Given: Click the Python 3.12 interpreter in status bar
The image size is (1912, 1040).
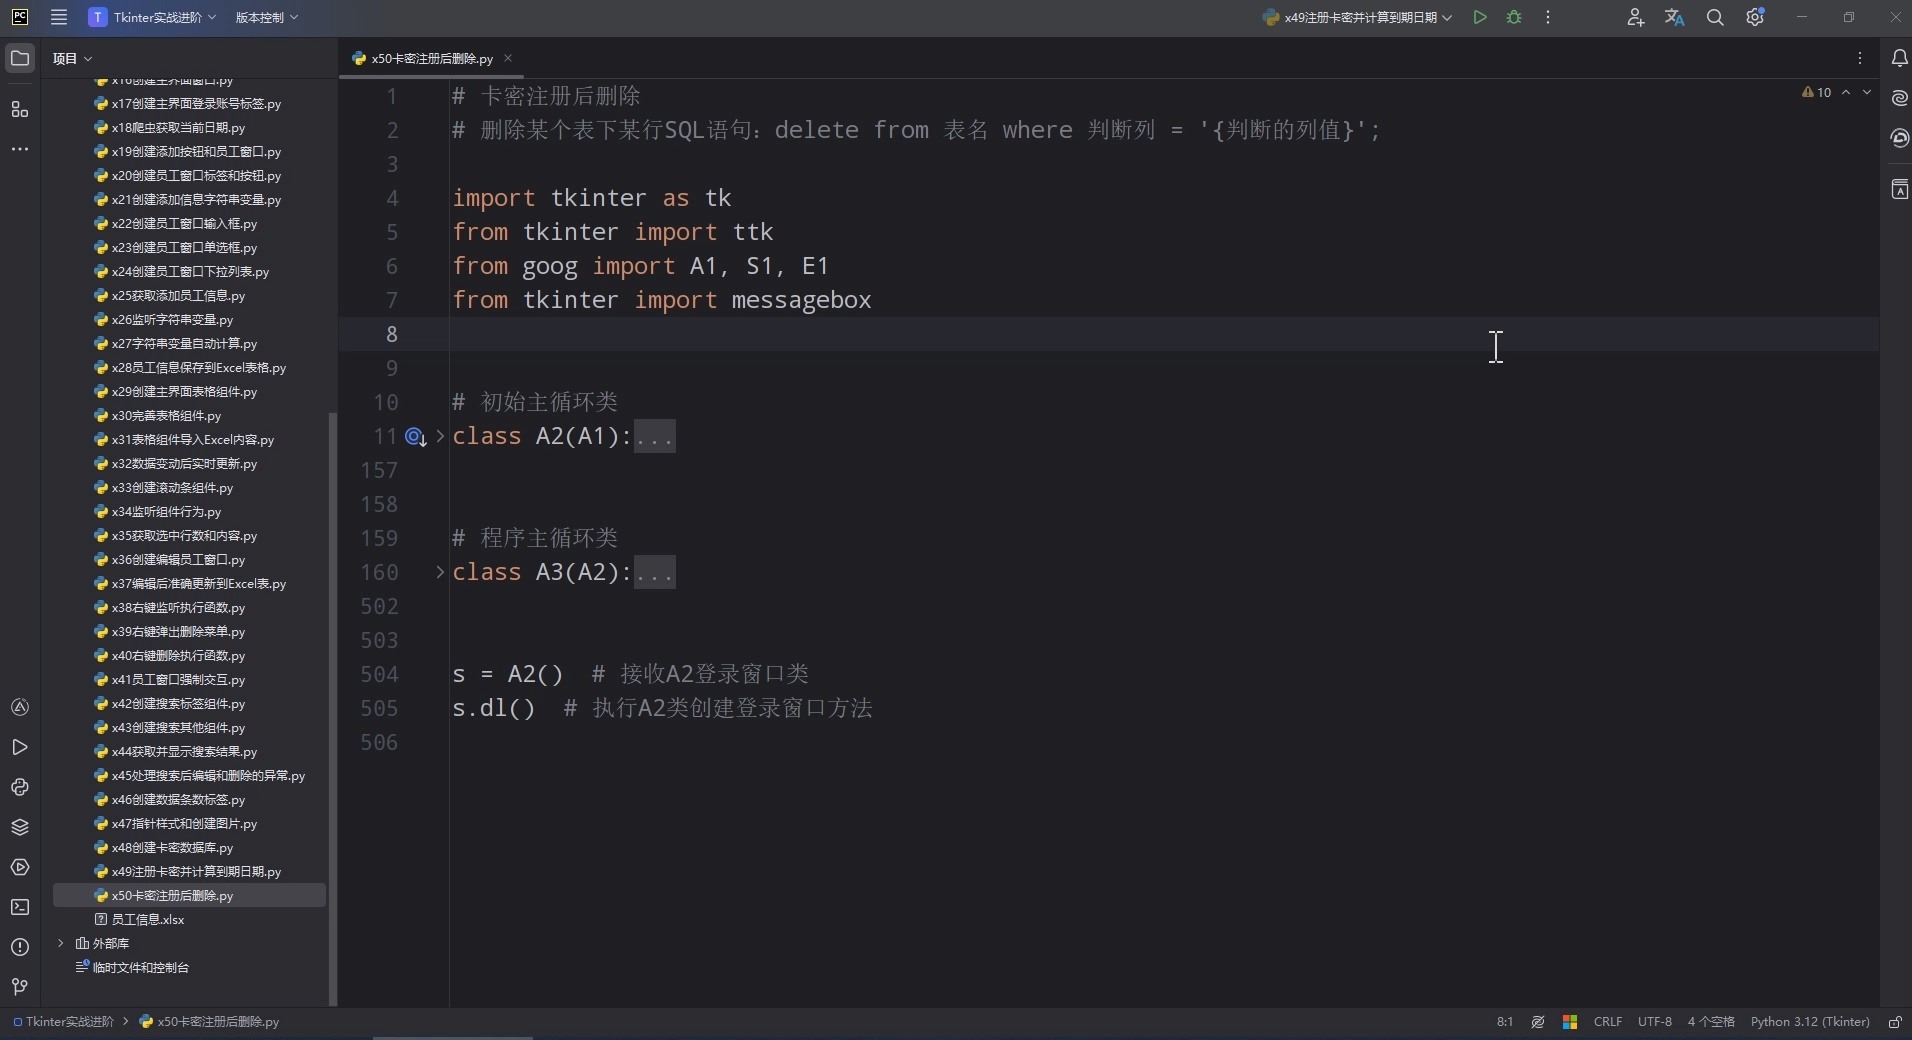Looking at the screenshot, I should [x=1810, y=1022].
